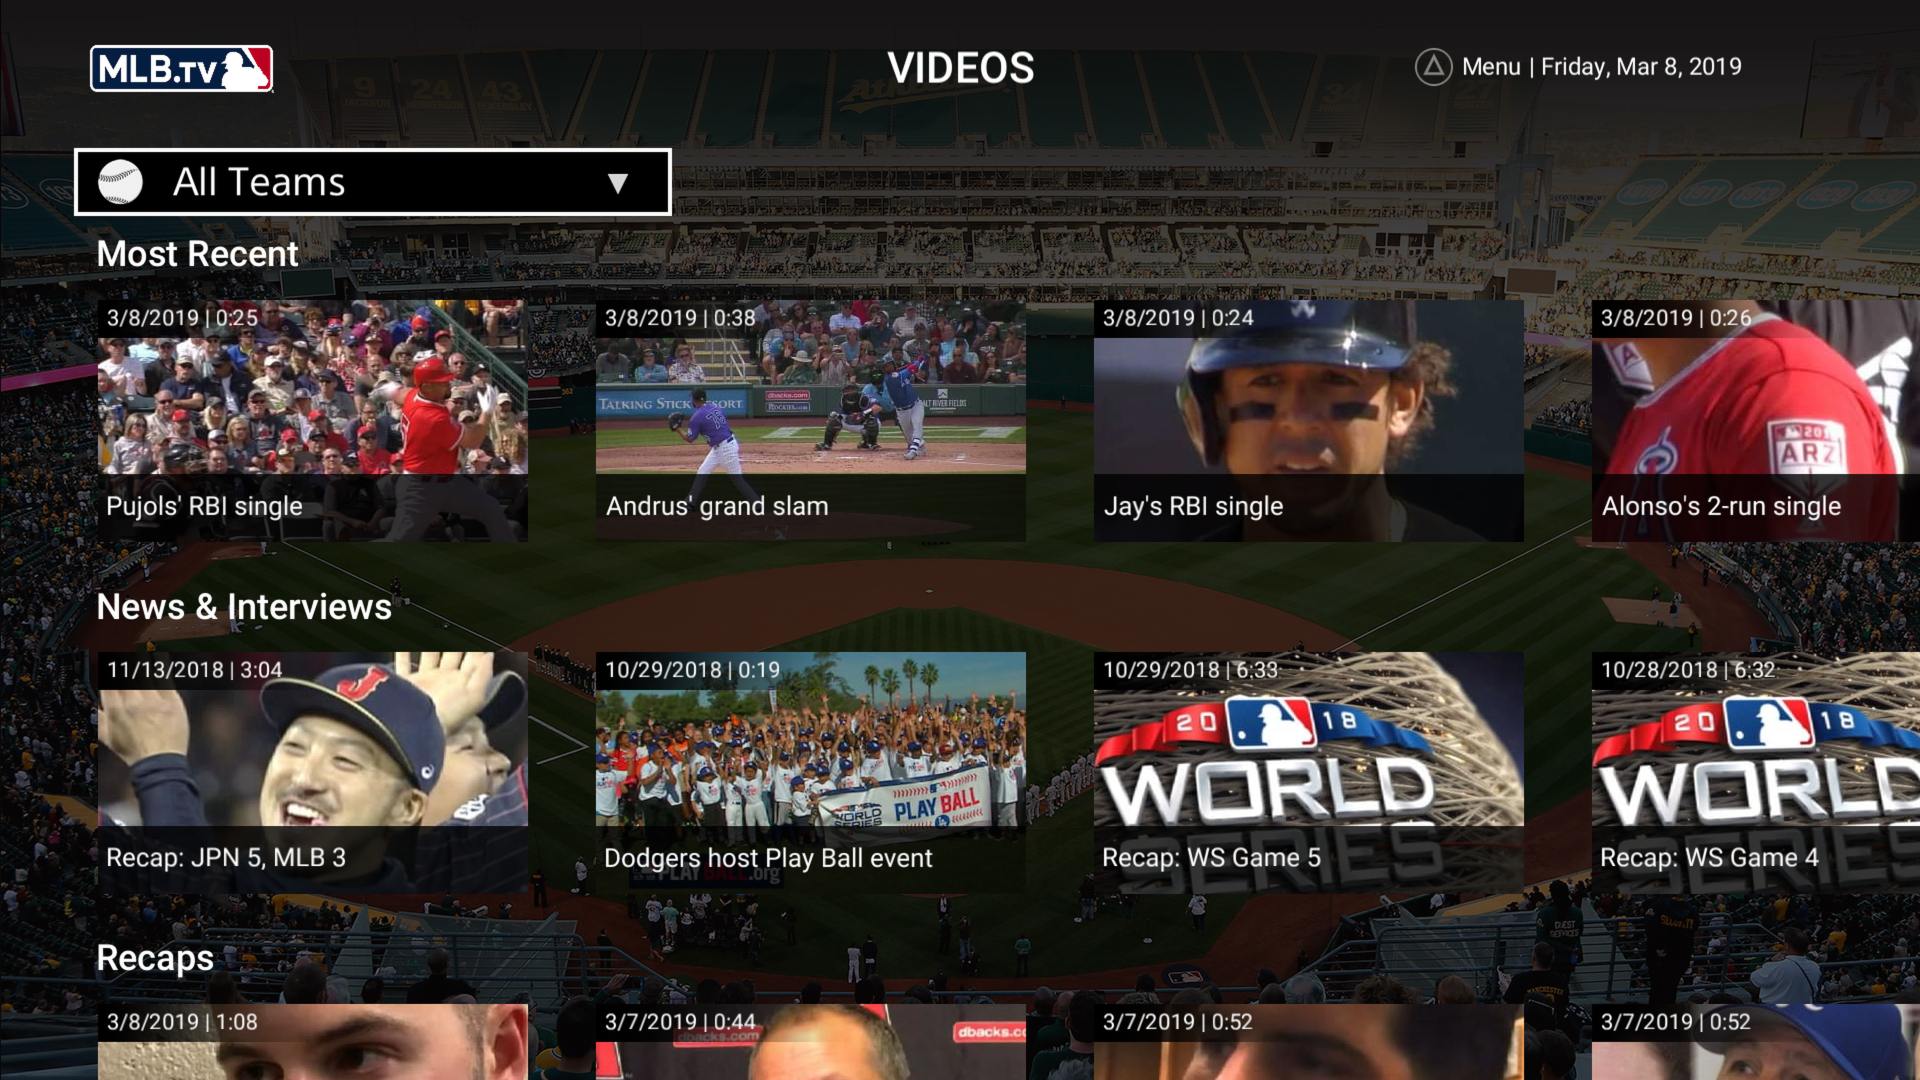Click the 3/8/2019 | 0:38 timestamp
The image size is (1920, 1080).
pos(680,318)
